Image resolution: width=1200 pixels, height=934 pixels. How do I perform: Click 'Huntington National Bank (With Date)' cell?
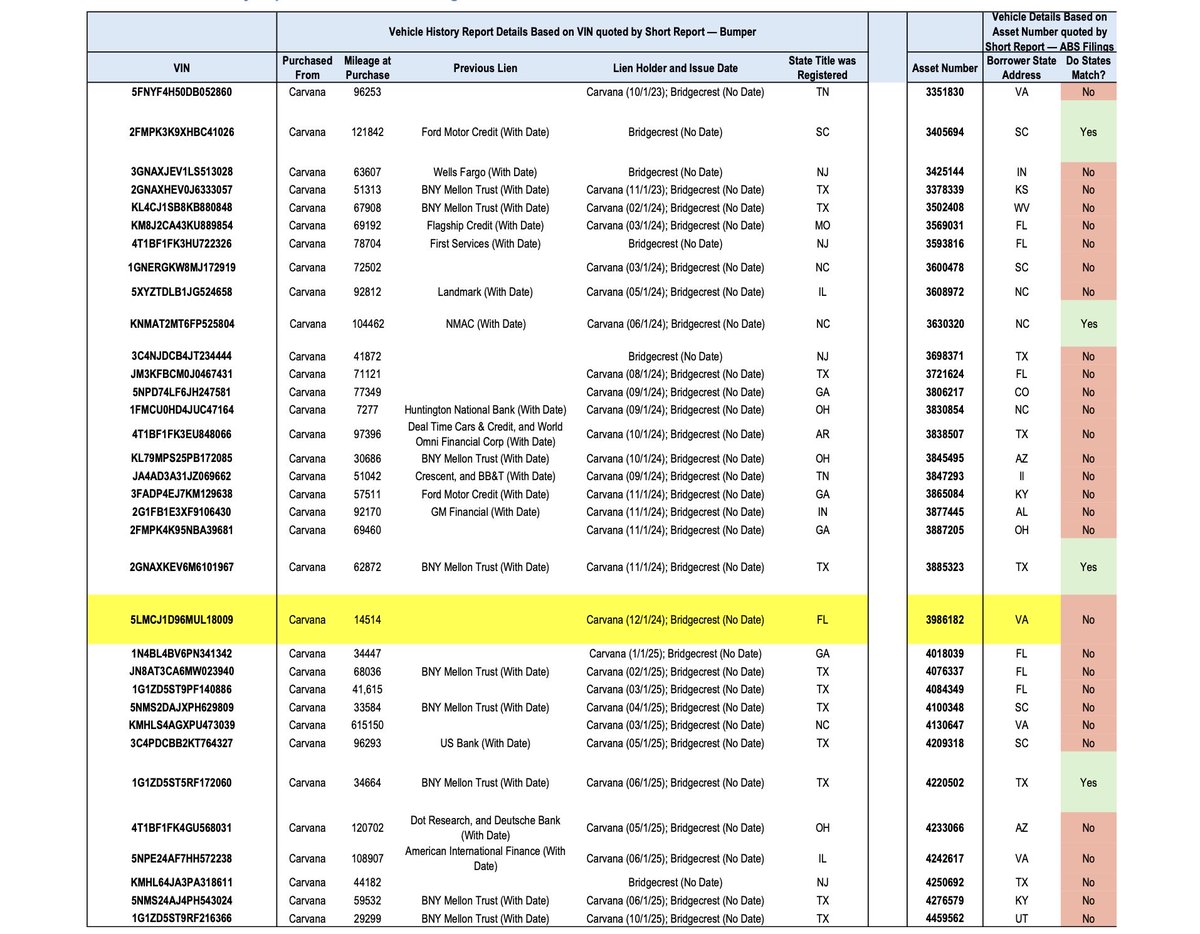click(485, 410)
